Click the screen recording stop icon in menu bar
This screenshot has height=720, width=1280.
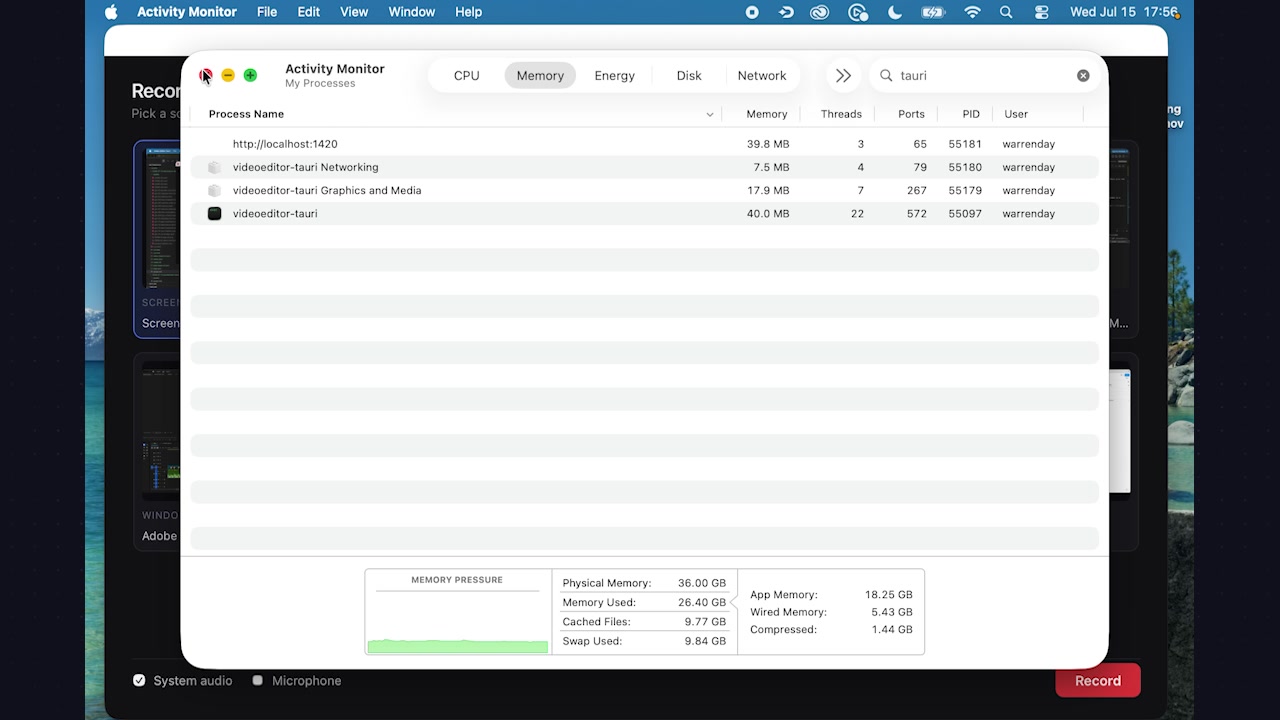[x=752, y=12]
